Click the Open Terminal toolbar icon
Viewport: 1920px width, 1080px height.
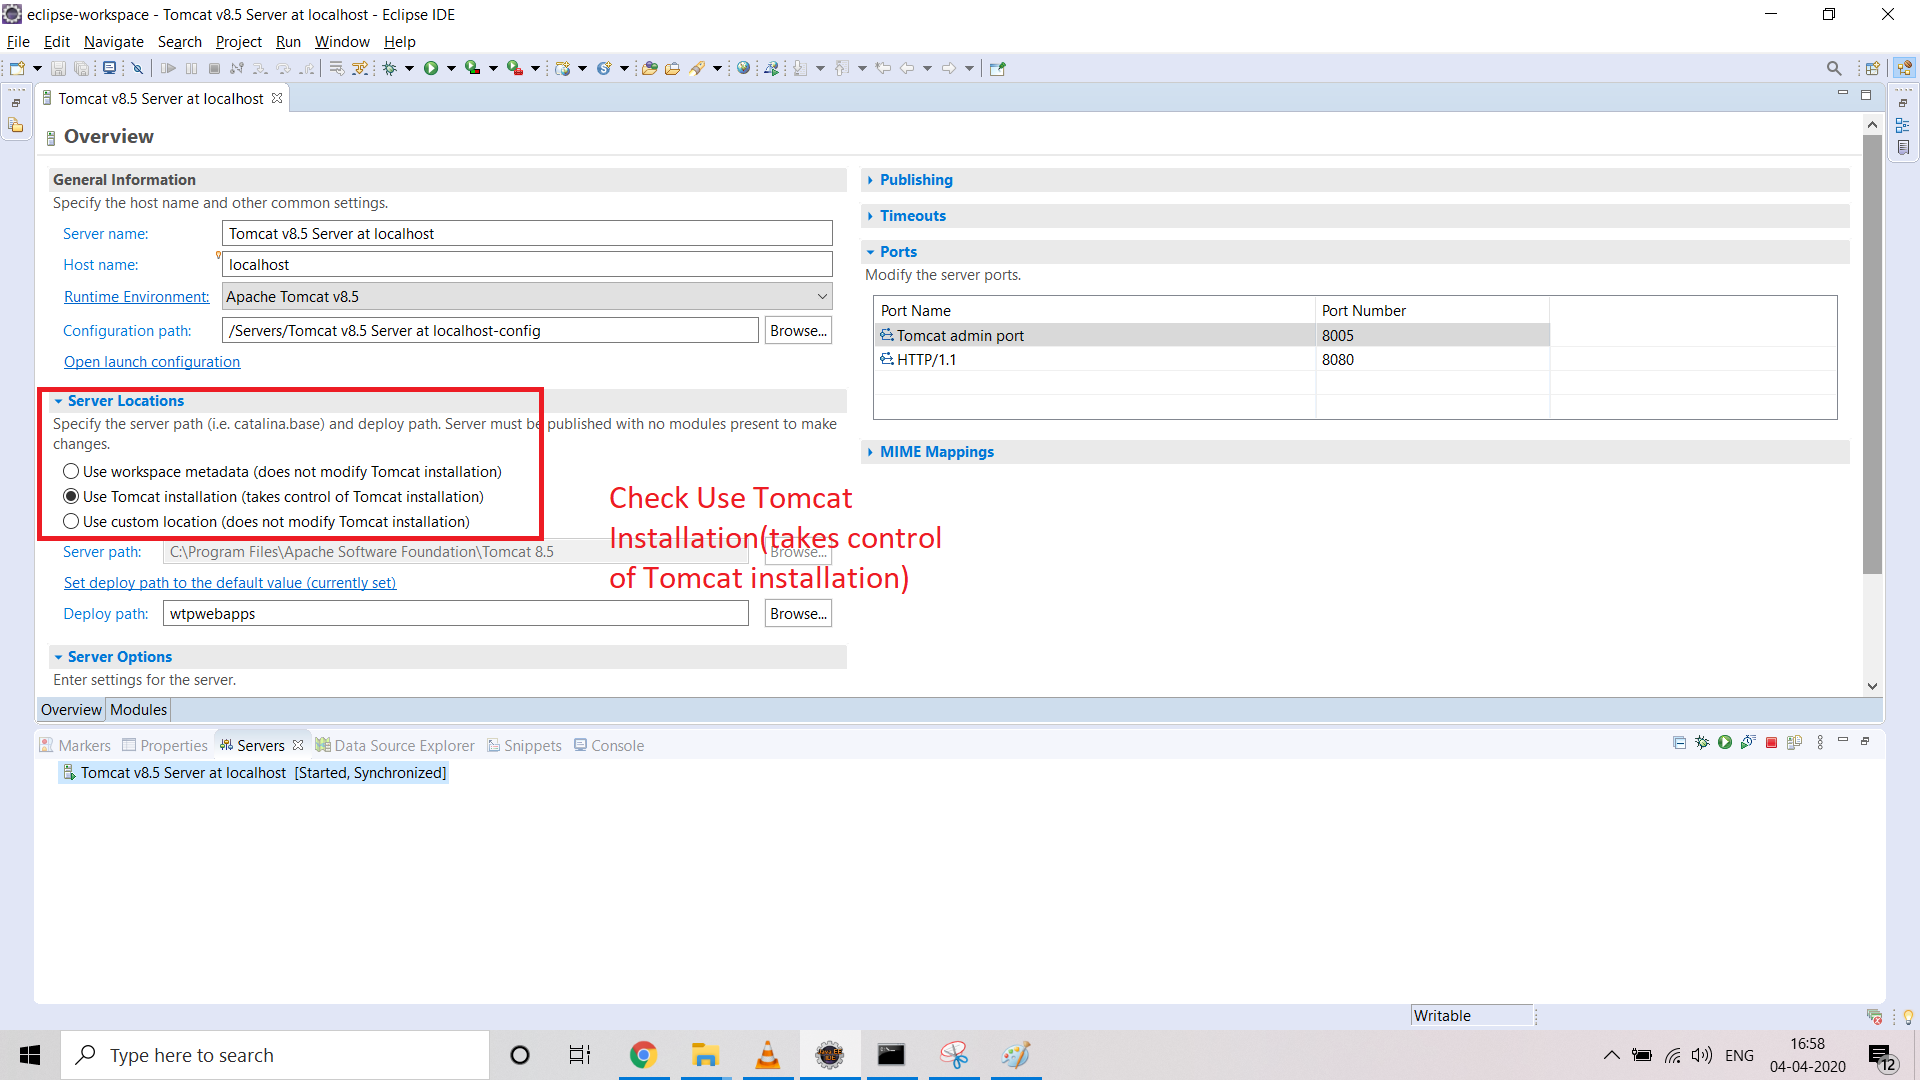point(109,68)
